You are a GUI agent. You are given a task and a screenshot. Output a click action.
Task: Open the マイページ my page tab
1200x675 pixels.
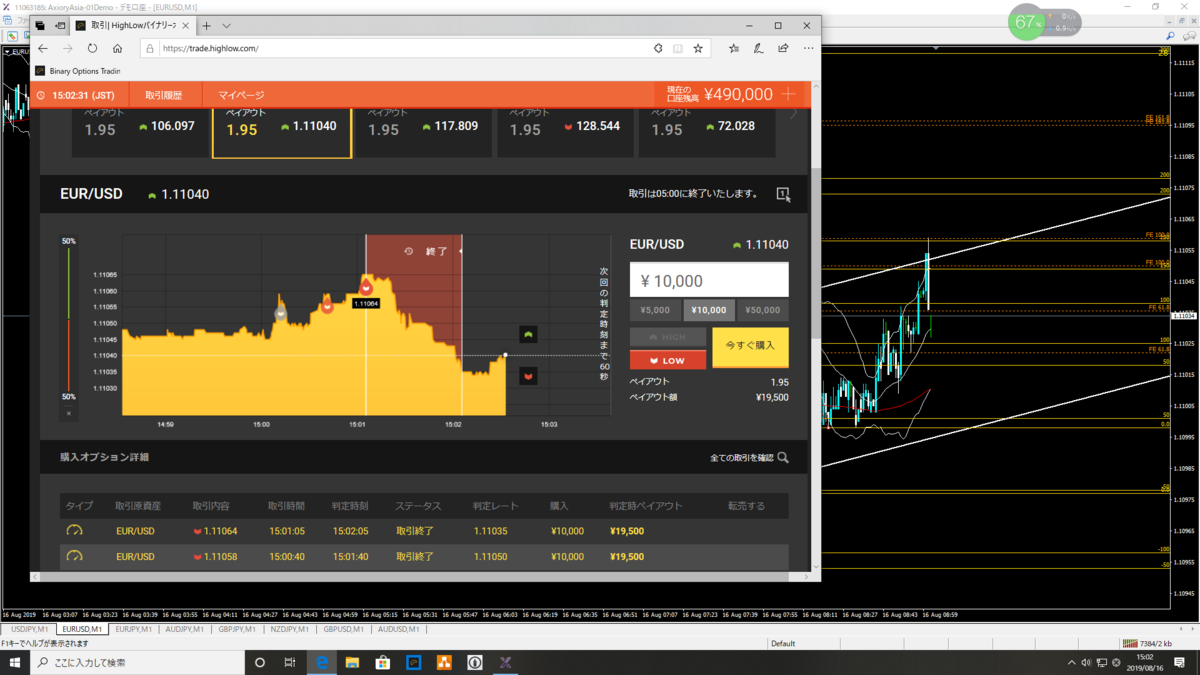(241, 95)
